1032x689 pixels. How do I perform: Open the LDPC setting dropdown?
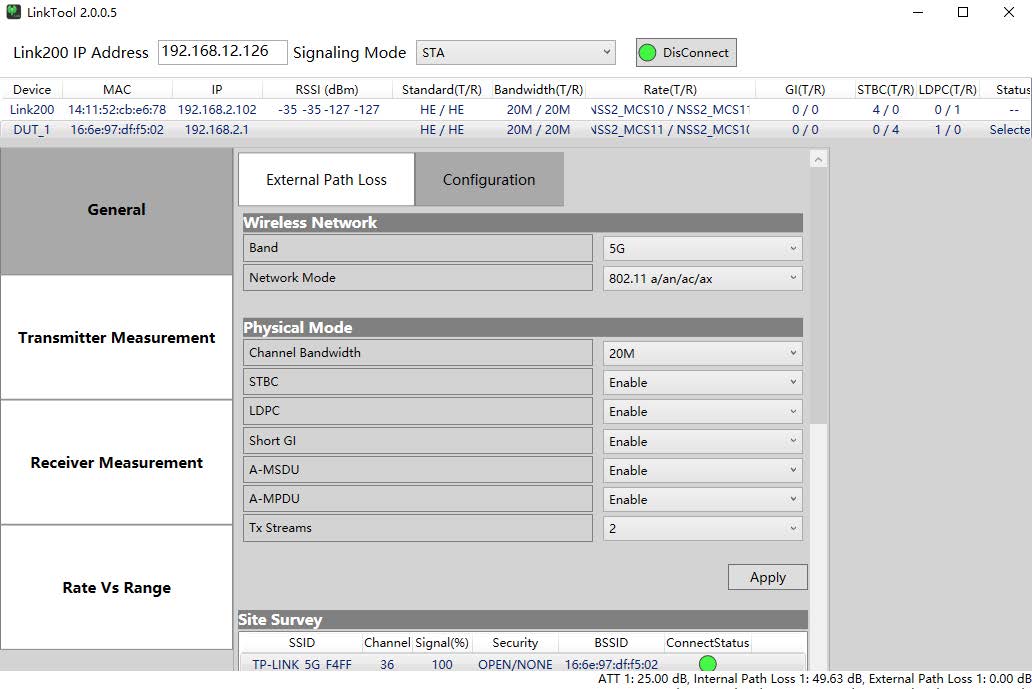point(702,412)
